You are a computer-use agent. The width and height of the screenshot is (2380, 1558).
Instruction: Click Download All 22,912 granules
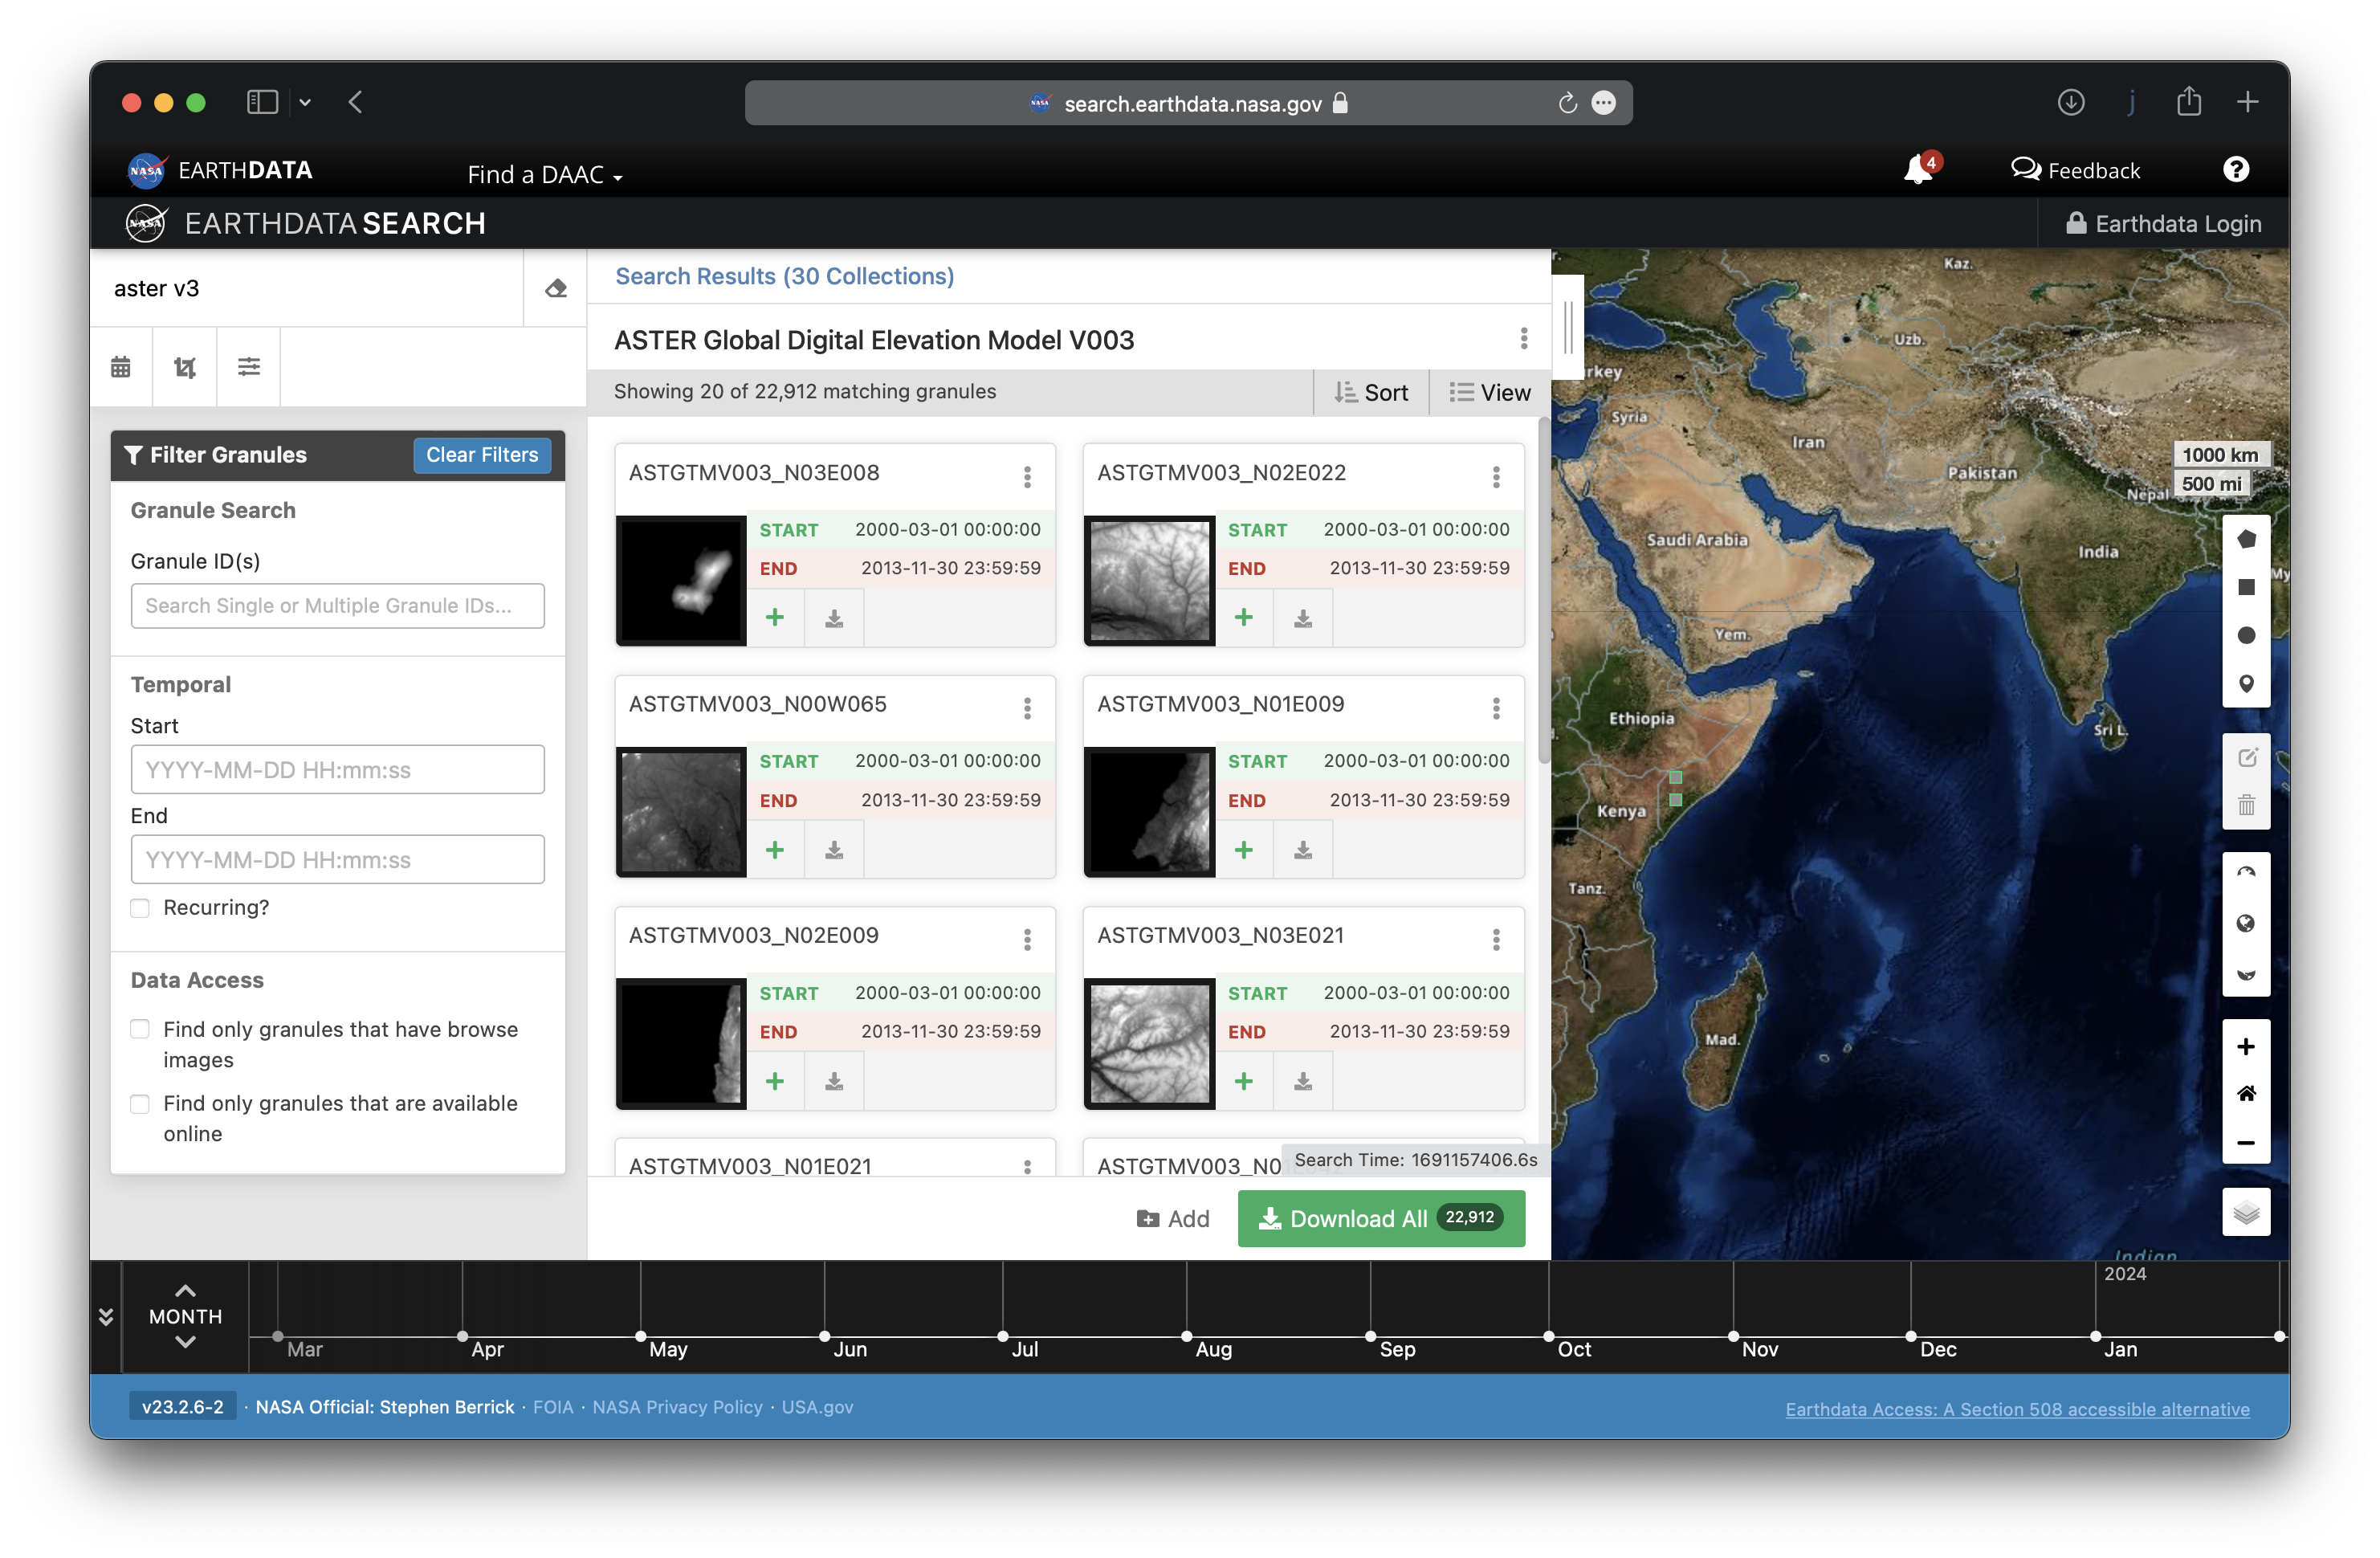coord(1381,1219)
